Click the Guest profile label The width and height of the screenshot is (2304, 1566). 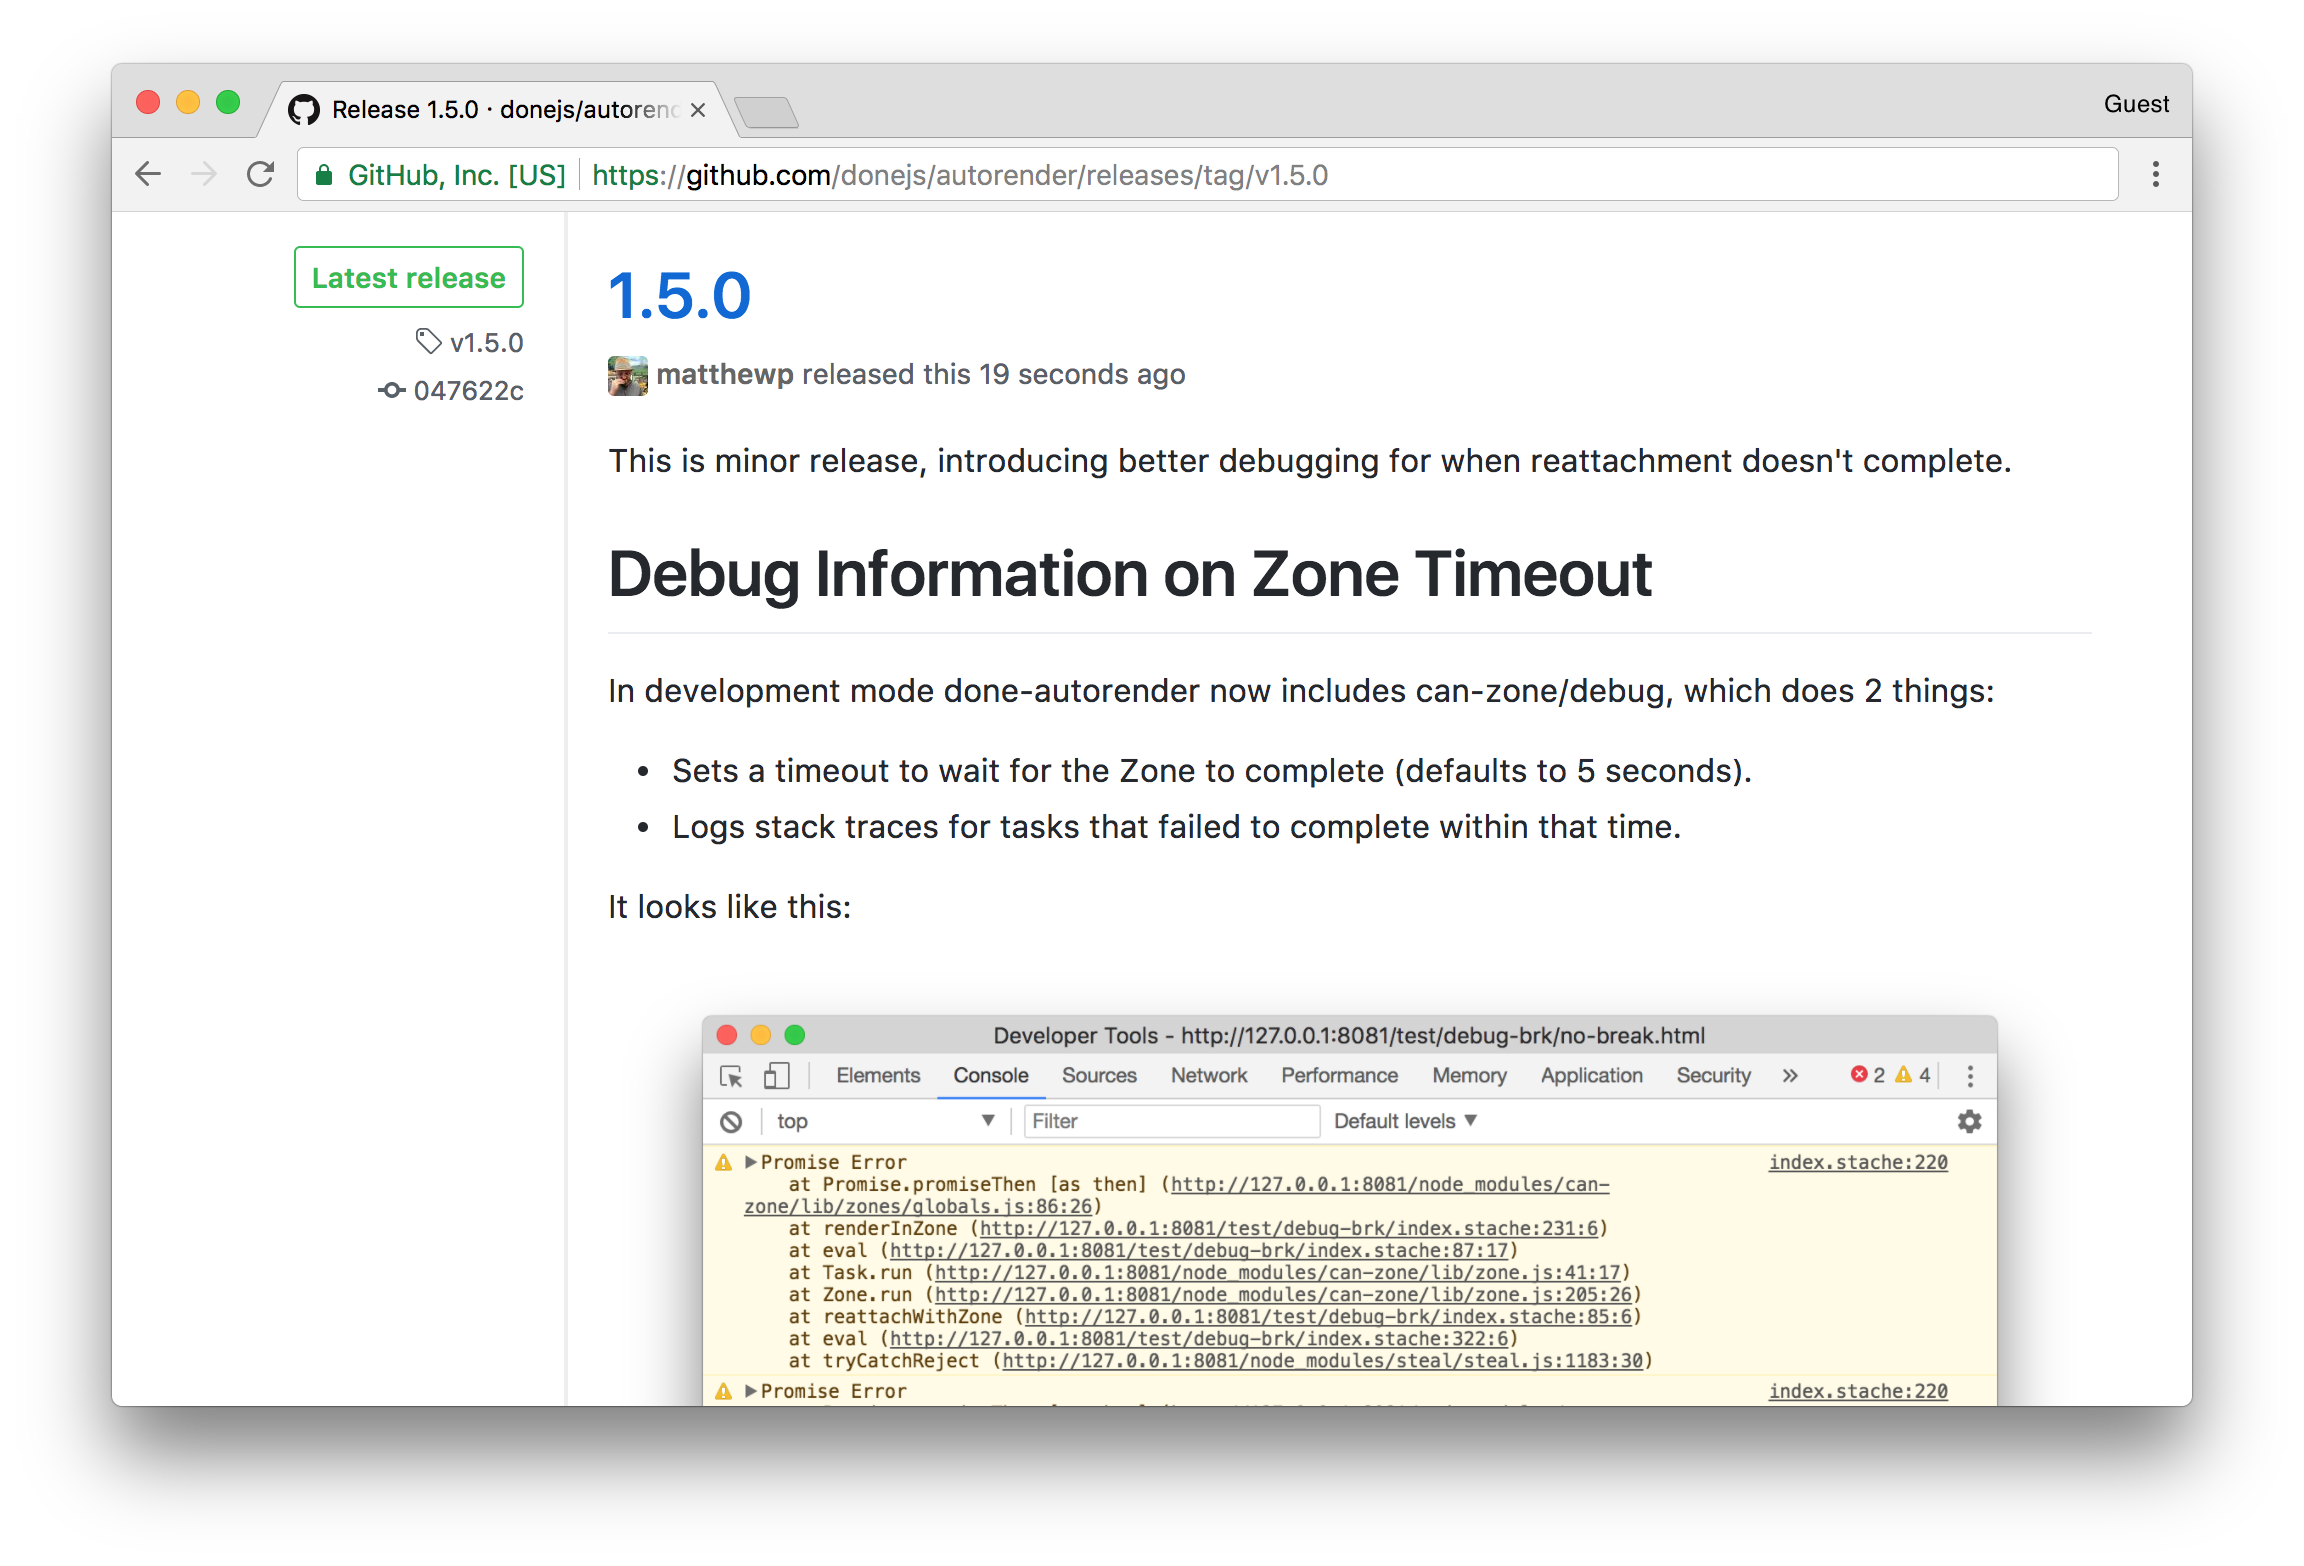click(2136, 104)
